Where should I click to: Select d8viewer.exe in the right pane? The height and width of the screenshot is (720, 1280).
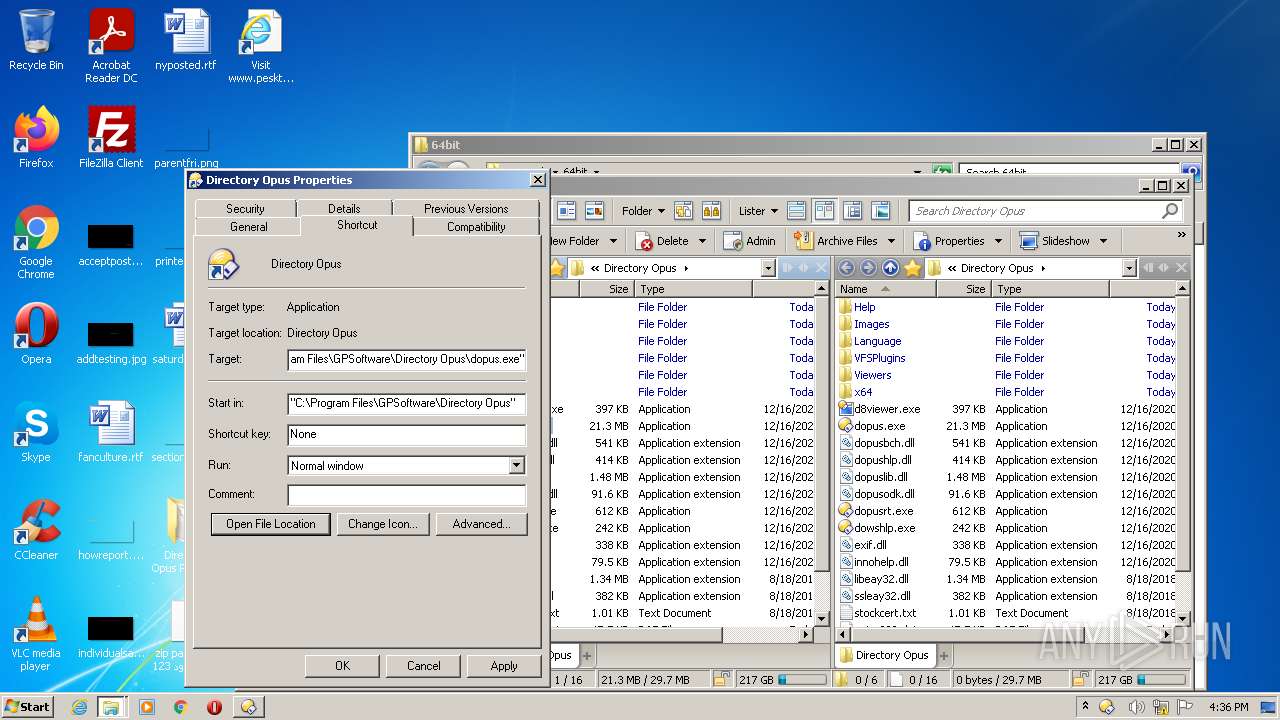(886, 409)
